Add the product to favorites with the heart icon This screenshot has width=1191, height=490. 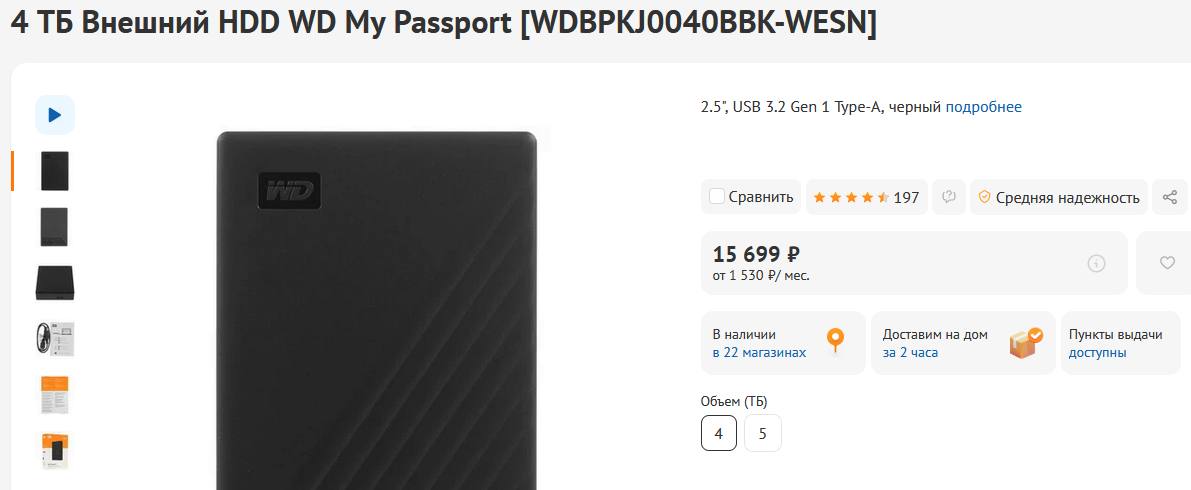click(1167, 263)
